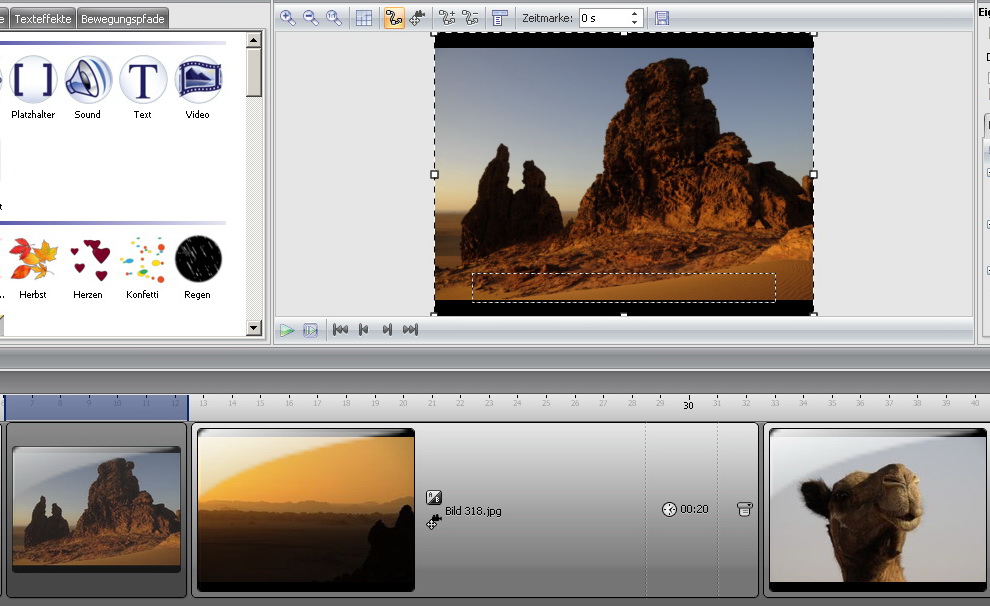This screenshot has width=990, height=606.
Task: Switch to the Texteffekte tab
Action: tap(43, 19)
